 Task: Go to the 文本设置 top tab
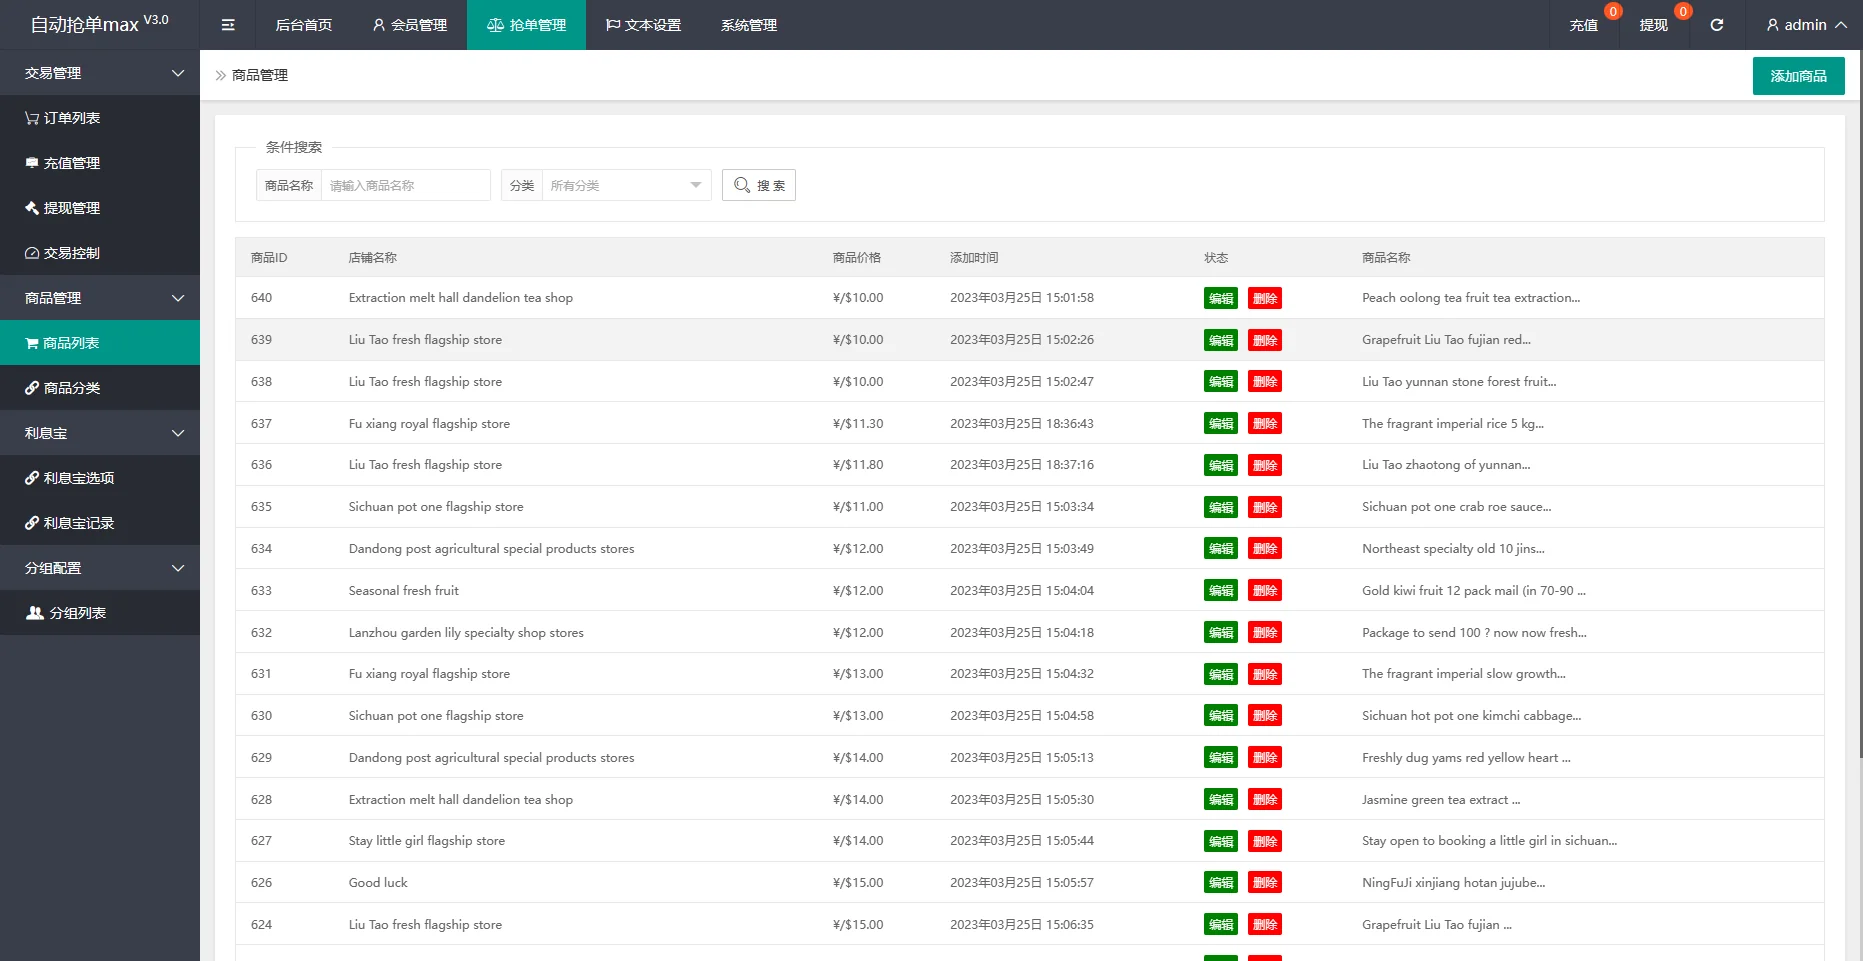643,25
